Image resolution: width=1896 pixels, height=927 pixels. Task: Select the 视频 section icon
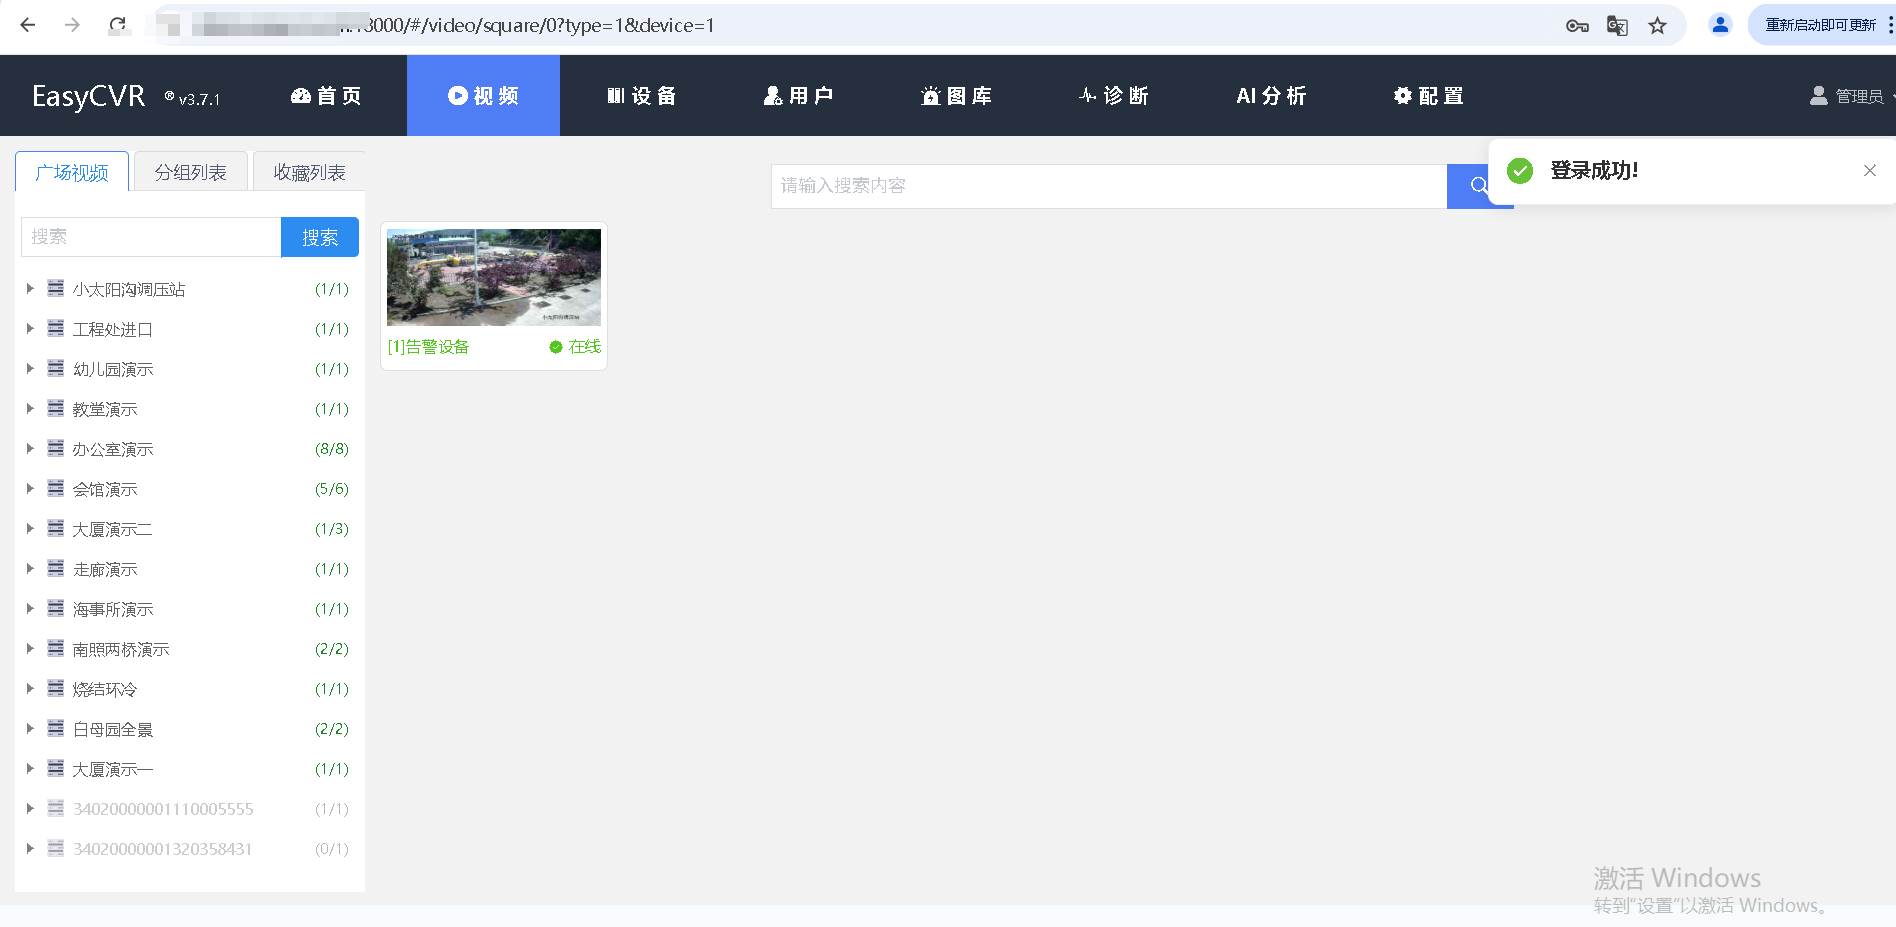457,95
